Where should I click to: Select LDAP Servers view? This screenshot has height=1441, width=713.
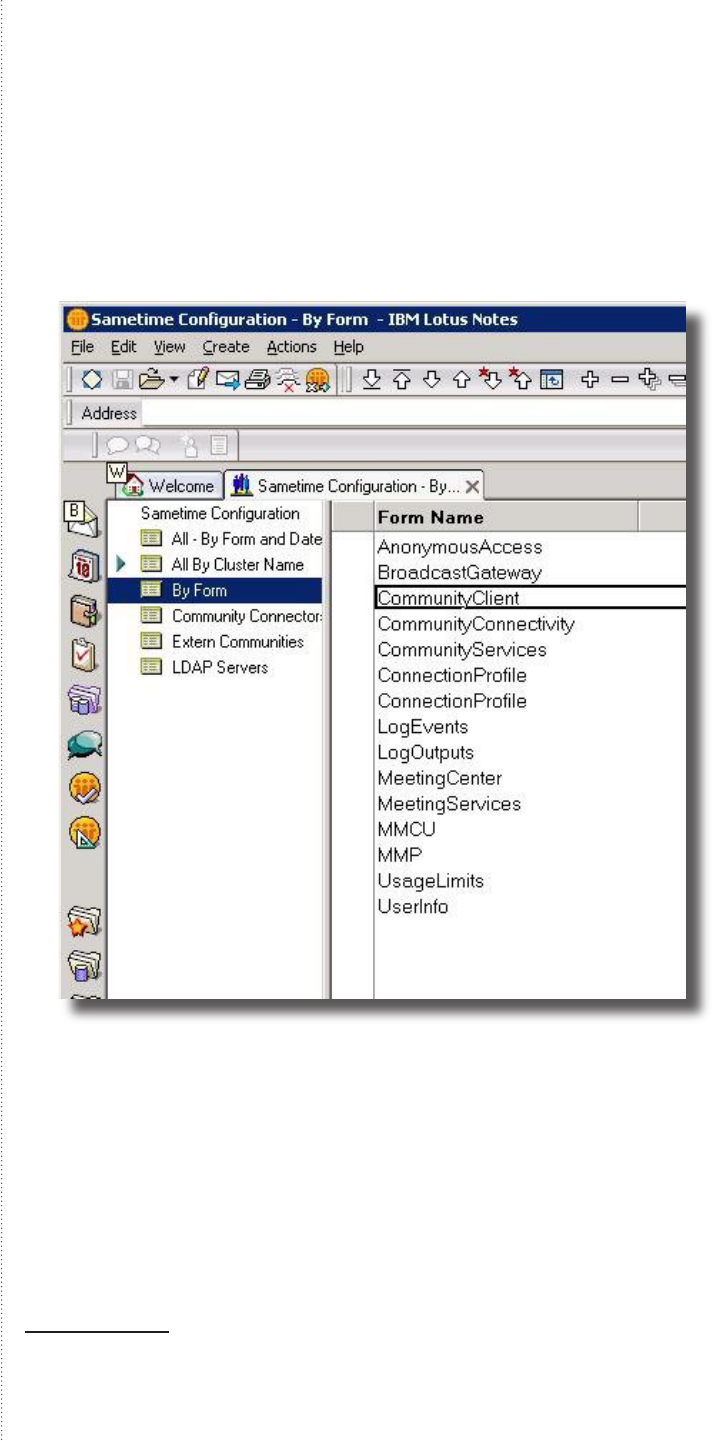coord(205,667)
